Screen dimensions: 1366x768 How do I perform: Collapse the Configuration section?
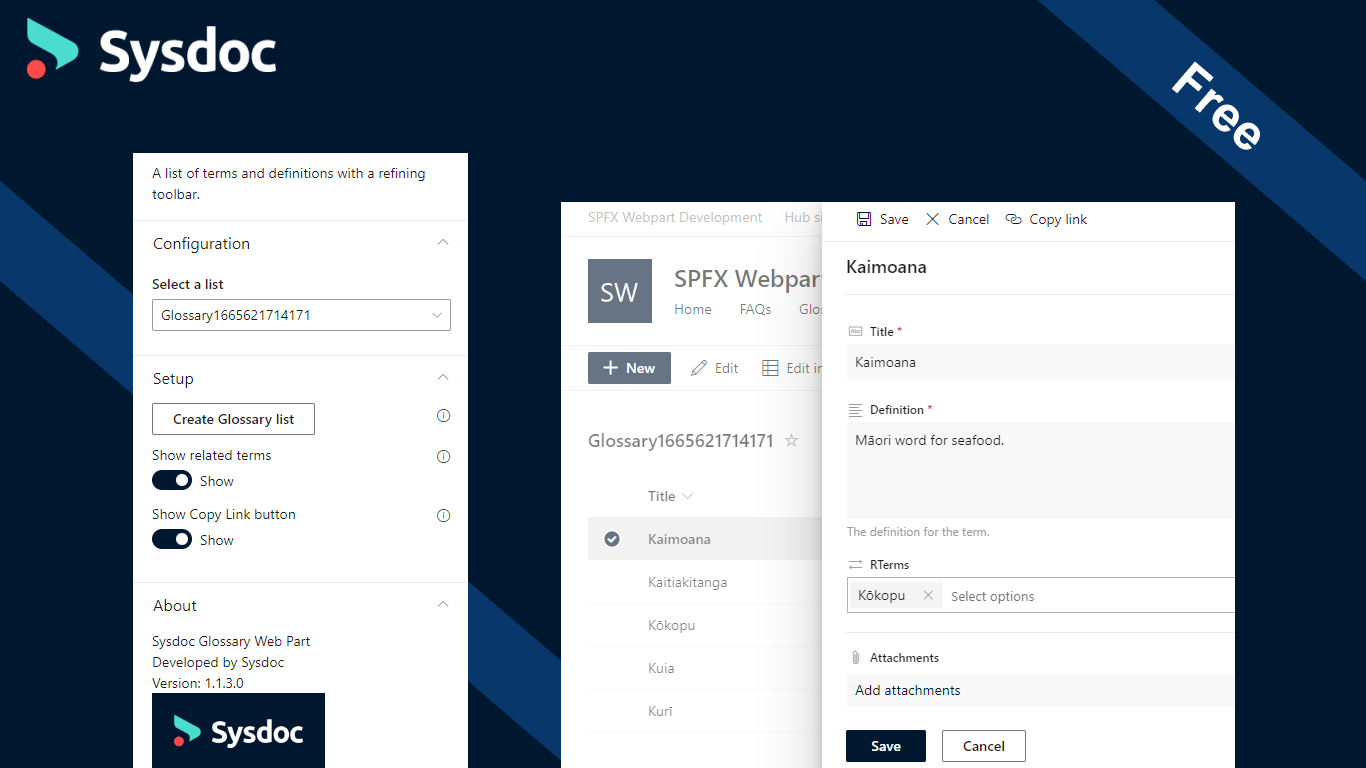click(x=444, y=242)
